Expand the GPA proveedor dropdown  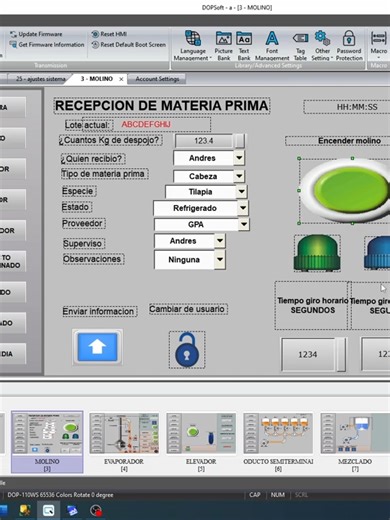tap(244, 224)
